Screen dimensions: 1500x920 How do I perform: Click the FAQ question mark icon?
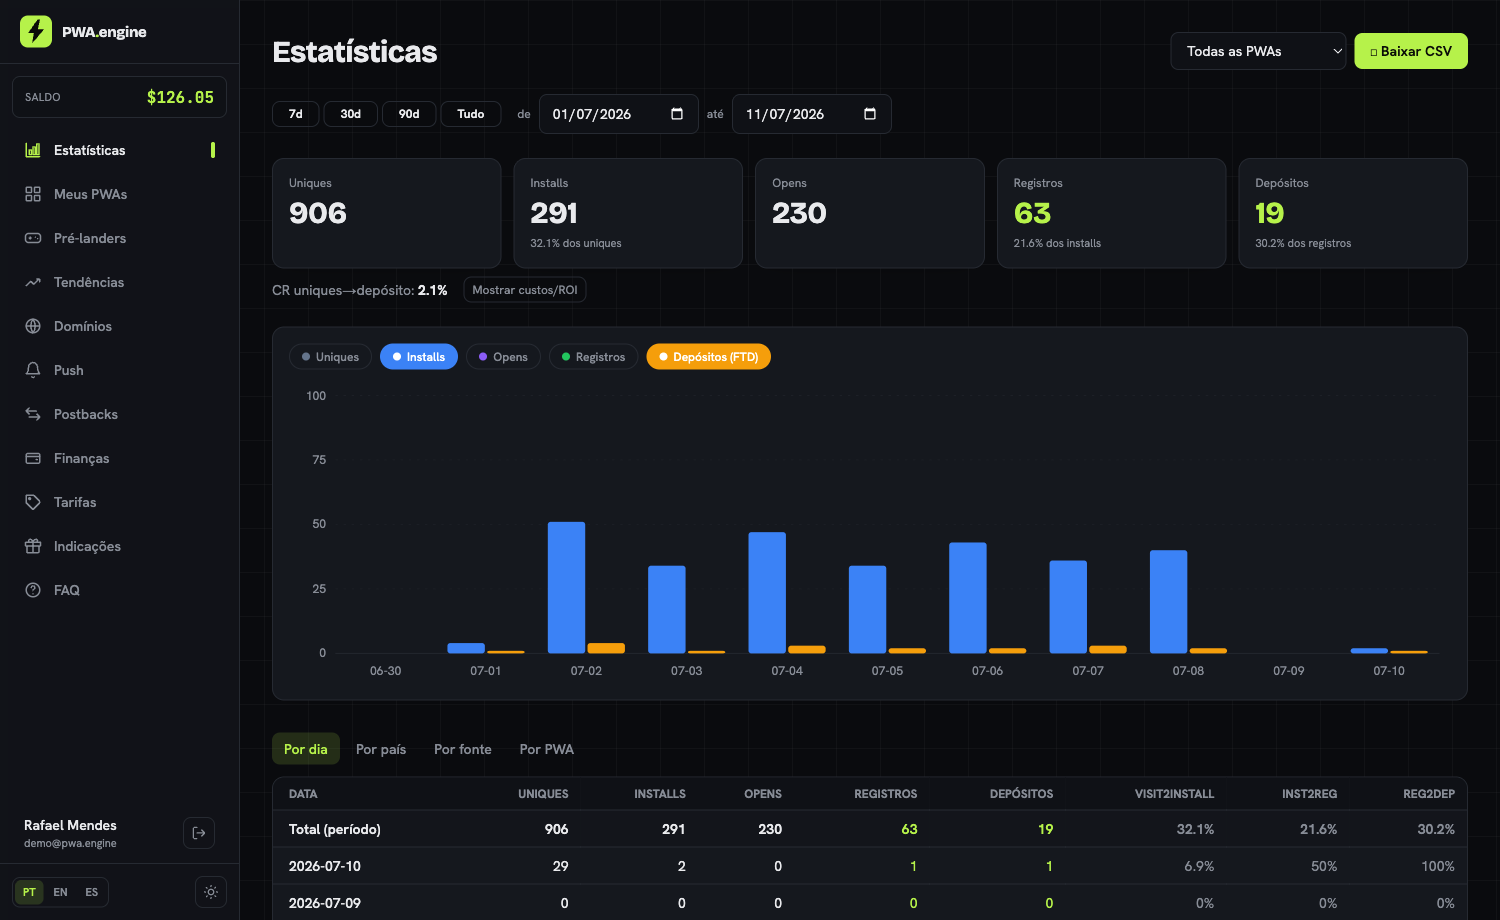coord(33,590)
